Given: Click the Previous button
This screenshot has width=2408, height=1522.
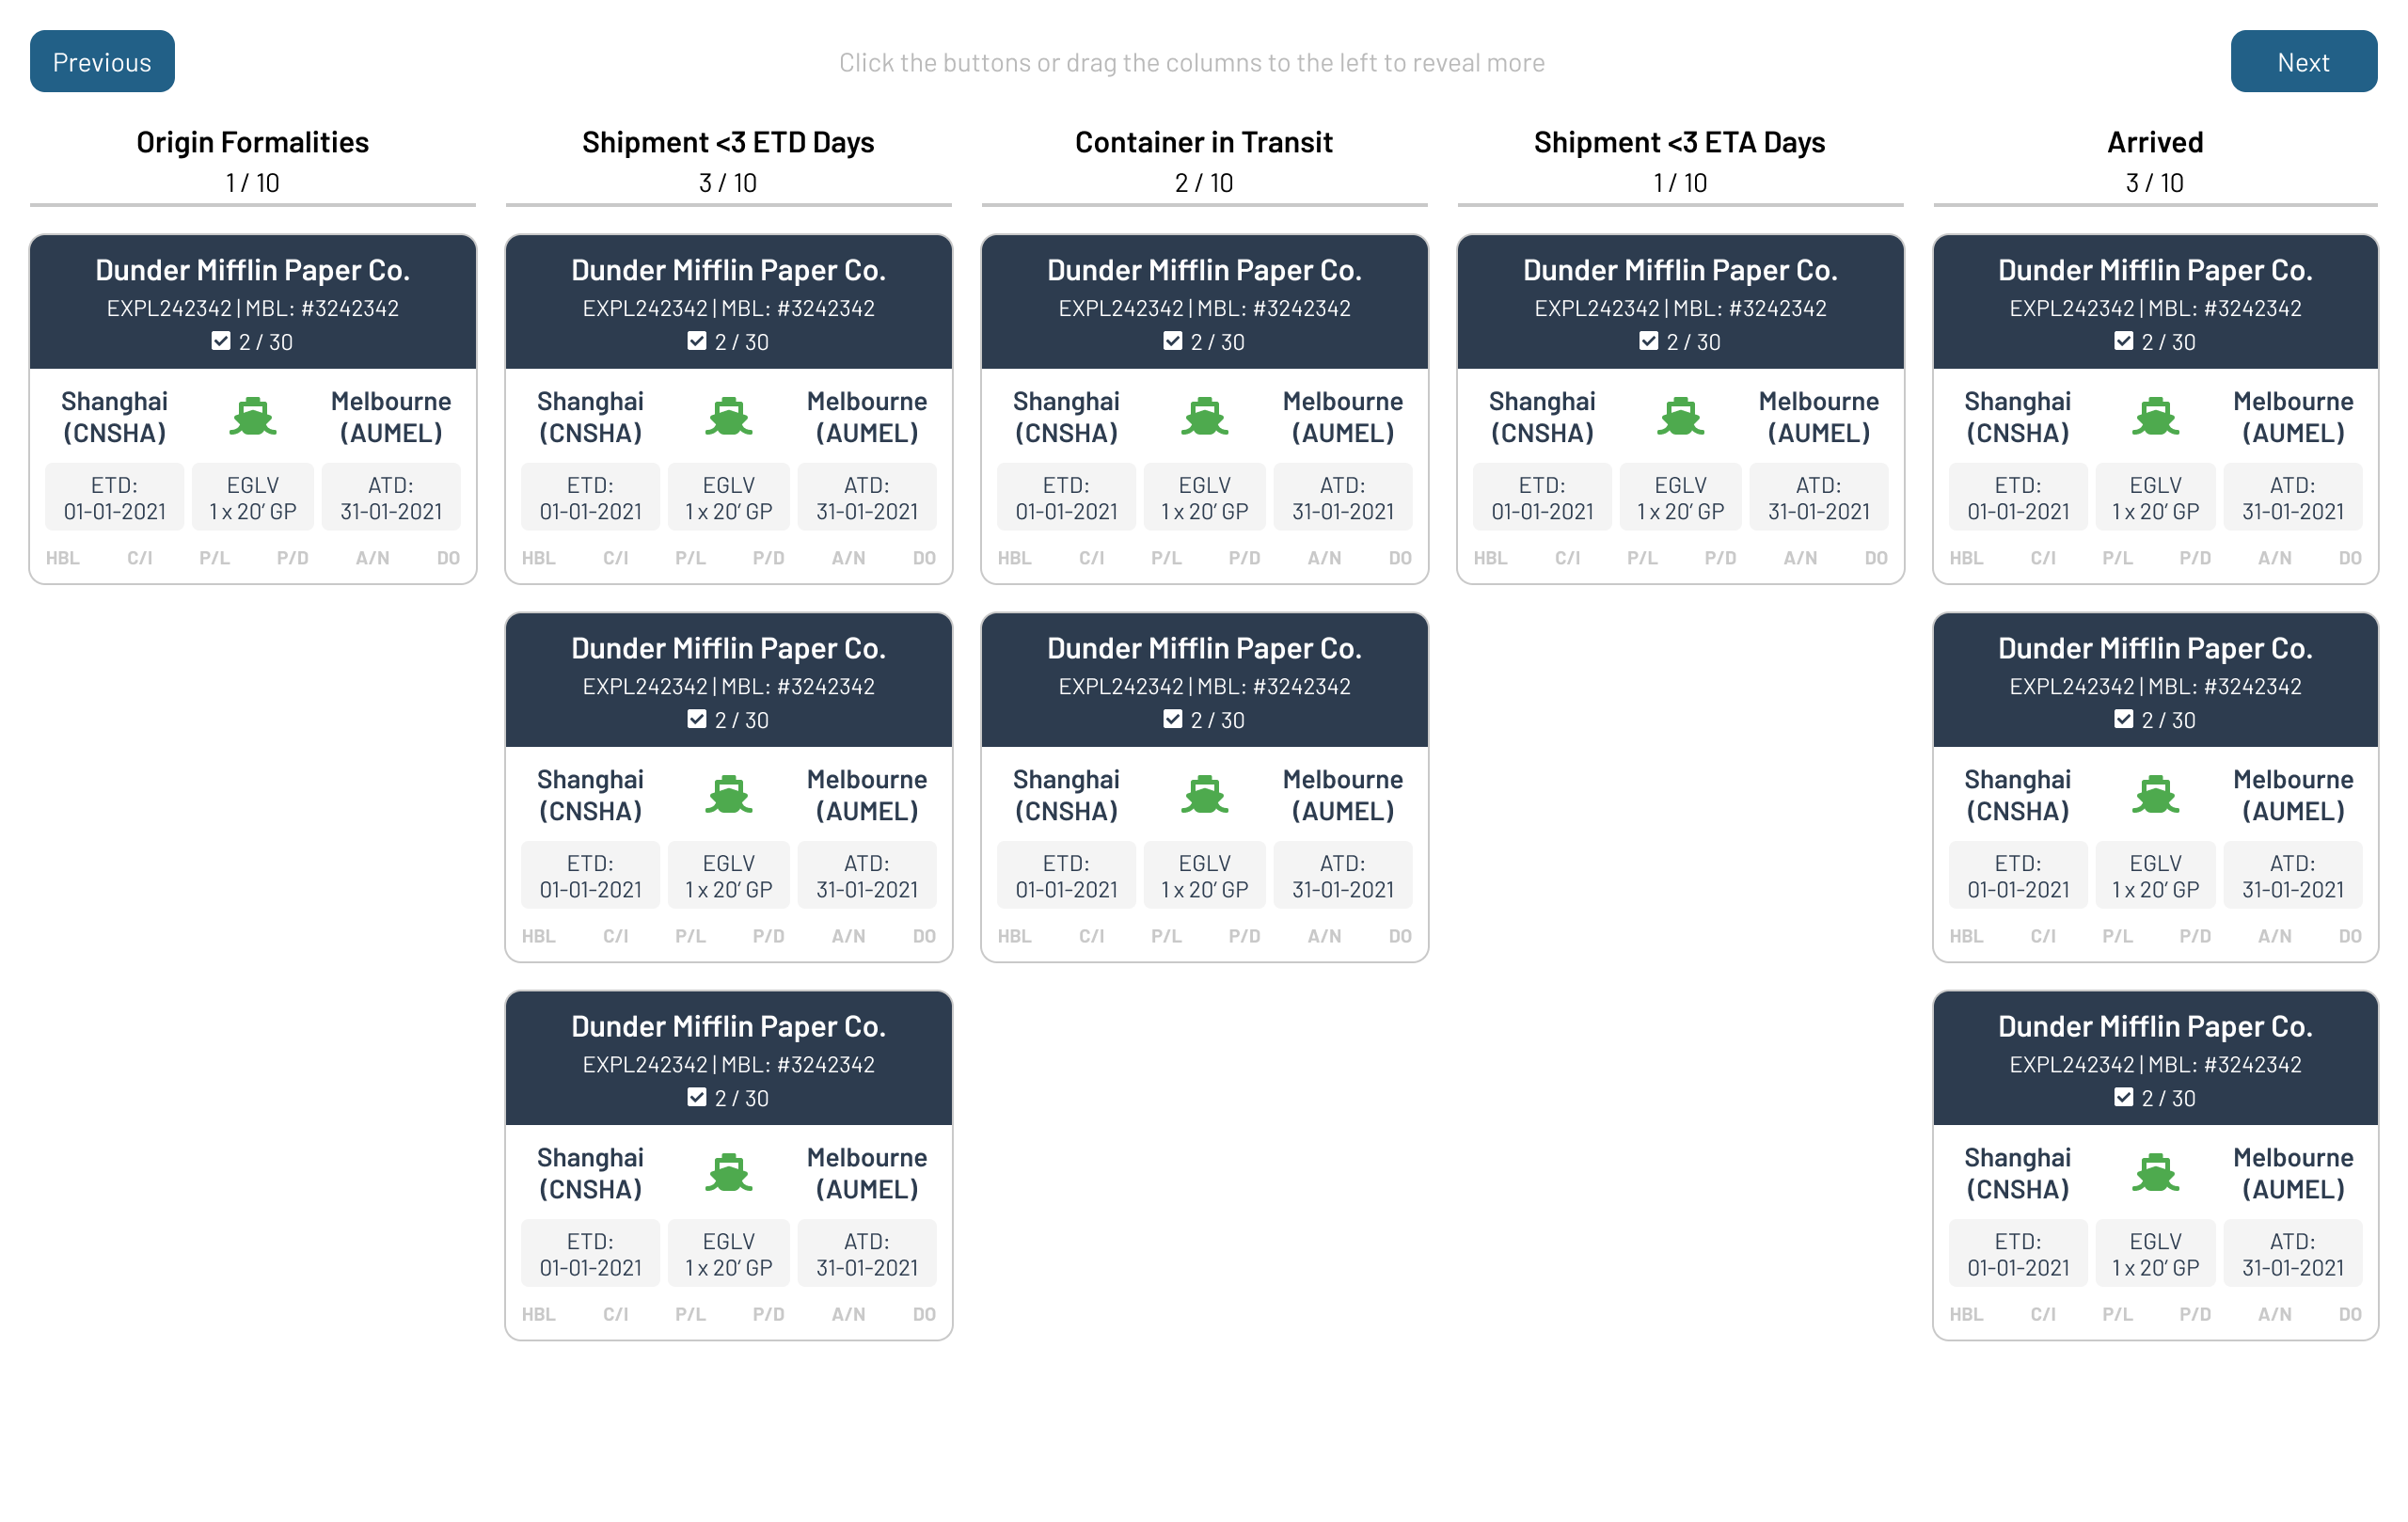Looking at the screenshot, I should (102, 62).
